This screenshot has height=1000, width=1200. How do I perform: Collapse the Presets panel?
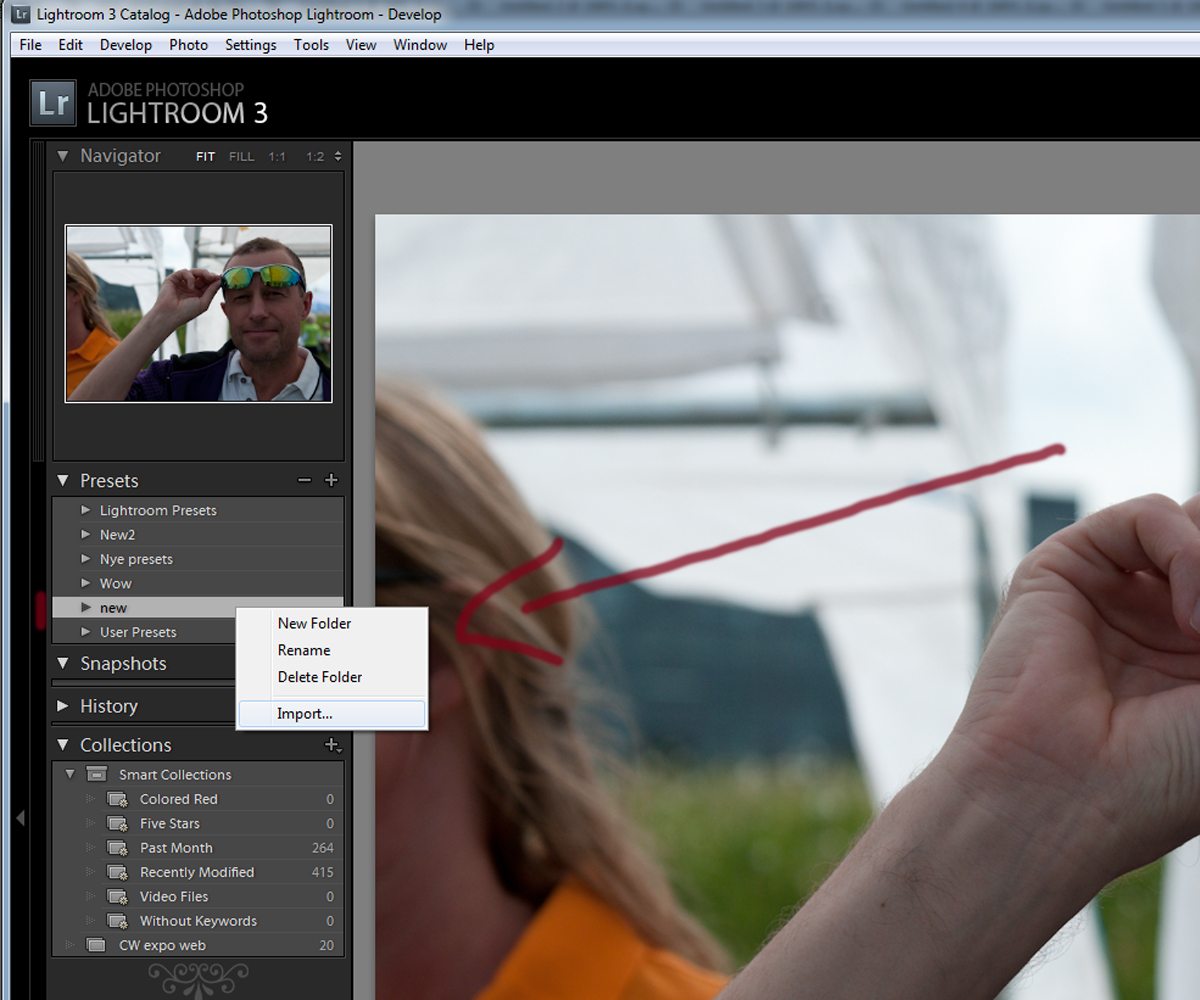pos(63,481)
